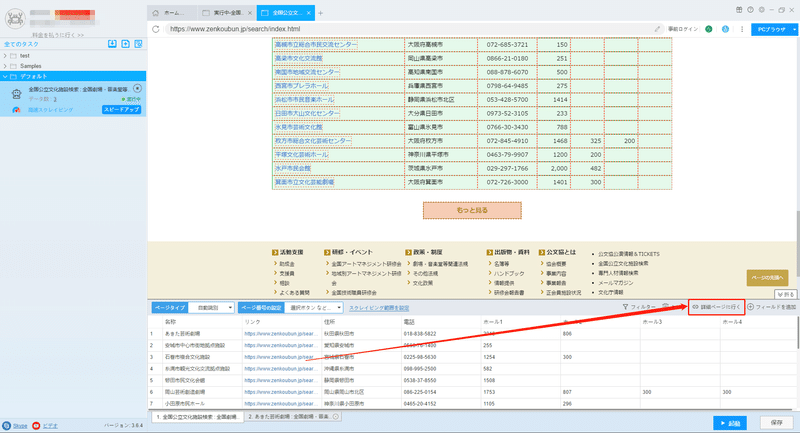Click the 料金を払うに行く link
800x433 pixels.
coord(58,35)
